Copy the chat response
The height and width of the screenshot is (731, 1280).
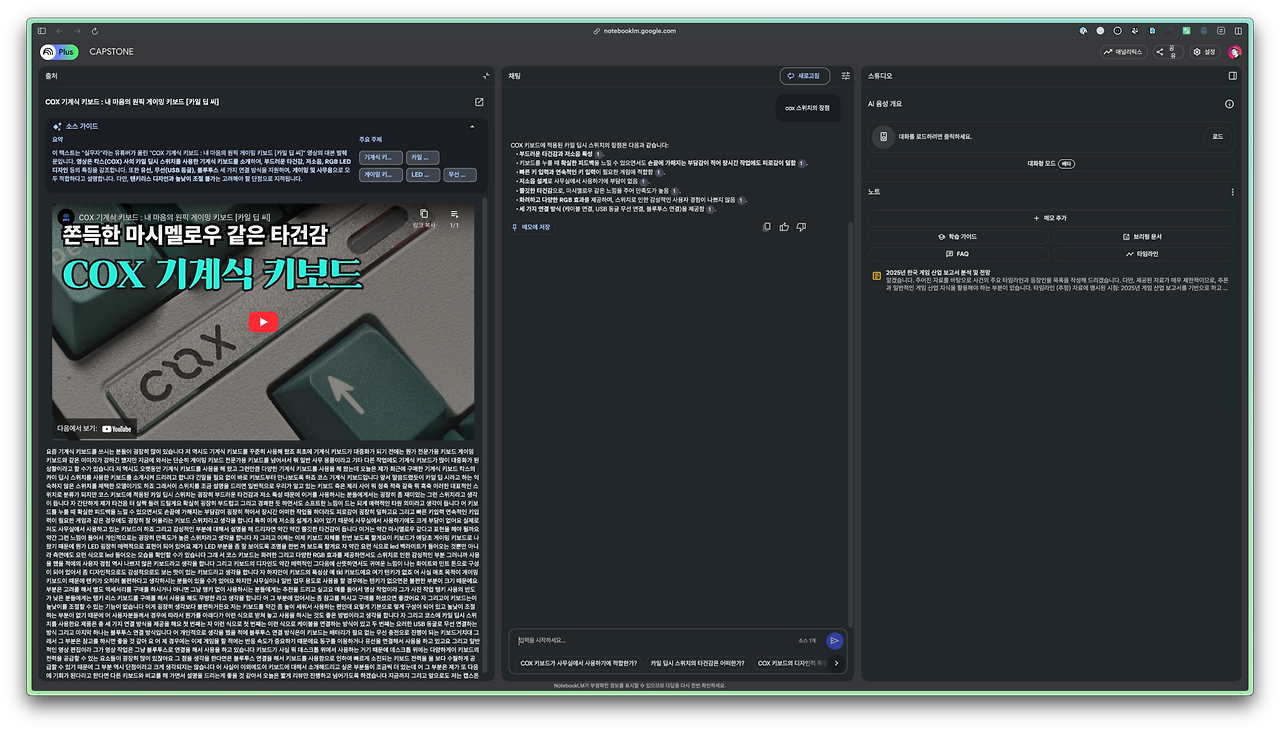point(767,227)
